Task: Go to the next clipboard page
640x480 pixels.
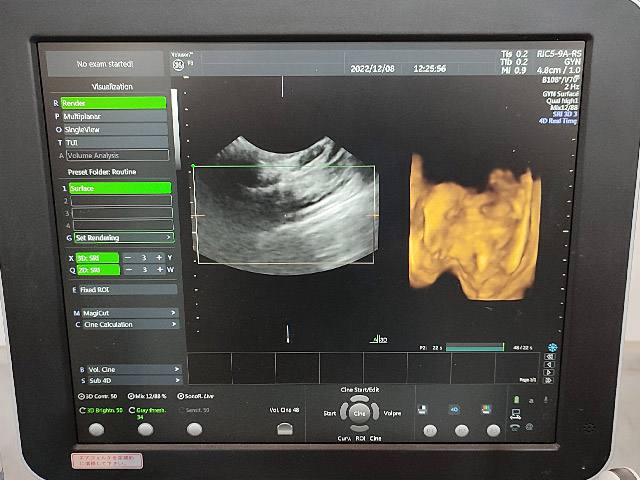Action: (x=549, y=372)
